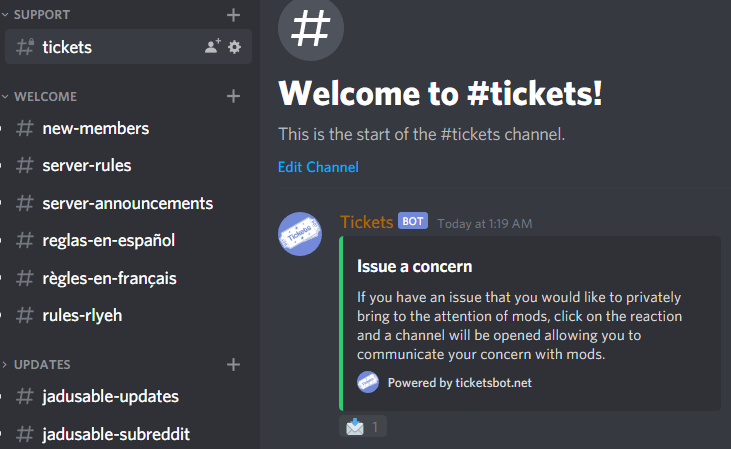Add a channel to the SUPPORT category
Screen dimensions: 731x449
[234, 15]
